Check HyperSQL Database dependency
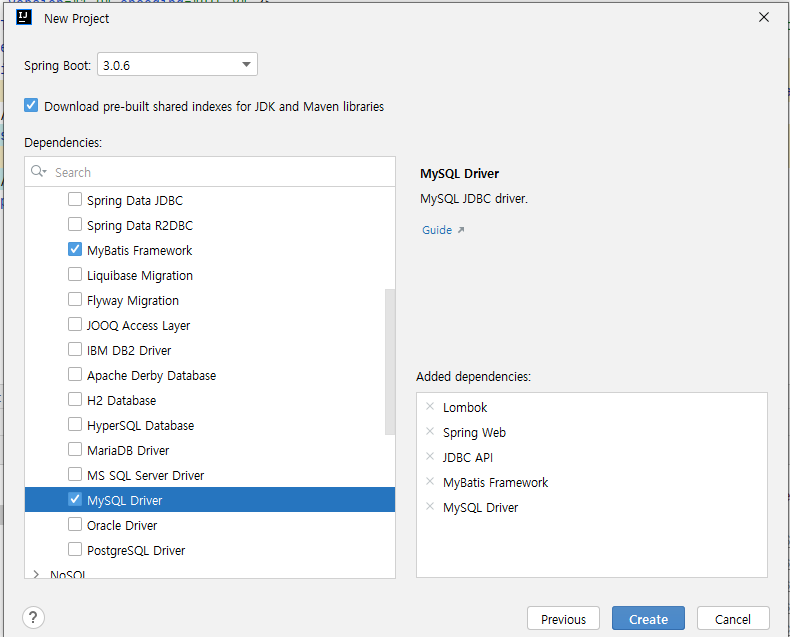Viewport: 790px width, 637px height. [75, 424]
